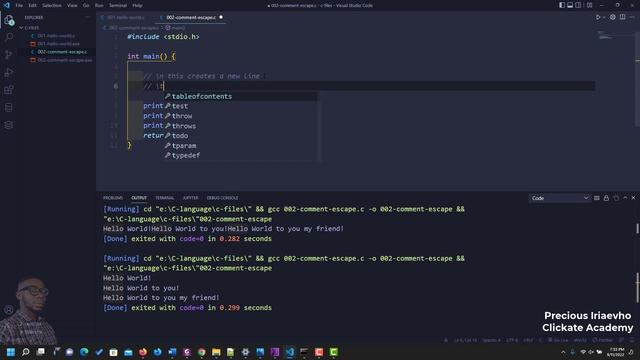Show hidden system tray icons

pyautogui.click(x=563, y=352)
